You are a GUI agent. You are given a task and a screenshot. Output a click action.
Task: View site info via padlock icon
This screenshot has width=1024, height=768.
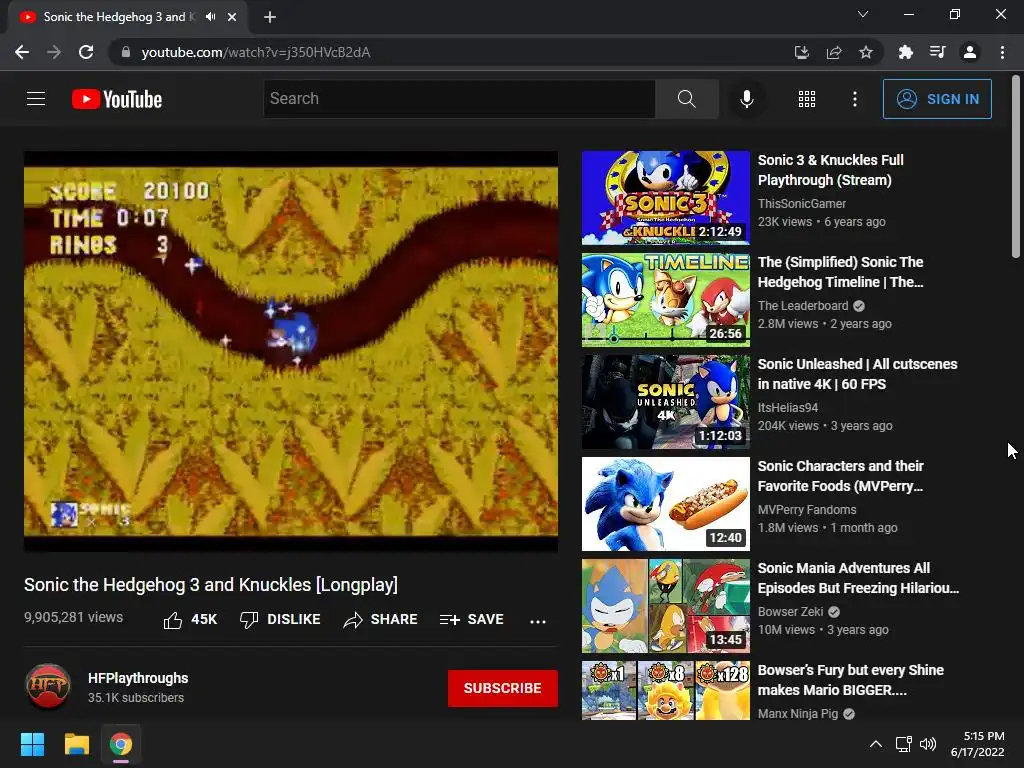[126, 52]
